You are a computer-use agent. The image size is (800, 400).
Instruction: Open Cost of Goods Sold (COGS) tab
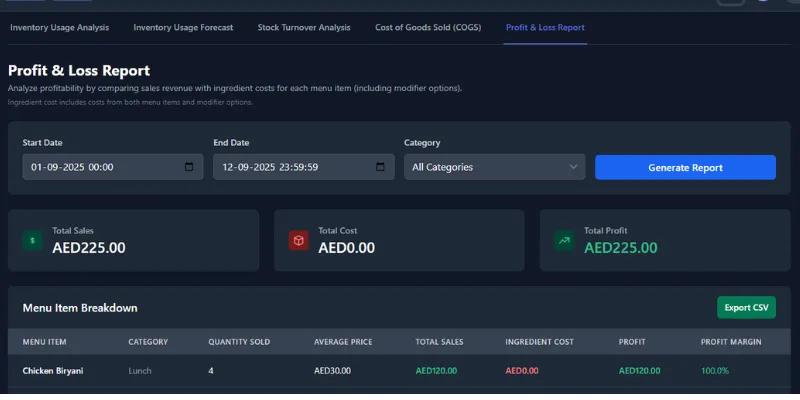(428, 27)
